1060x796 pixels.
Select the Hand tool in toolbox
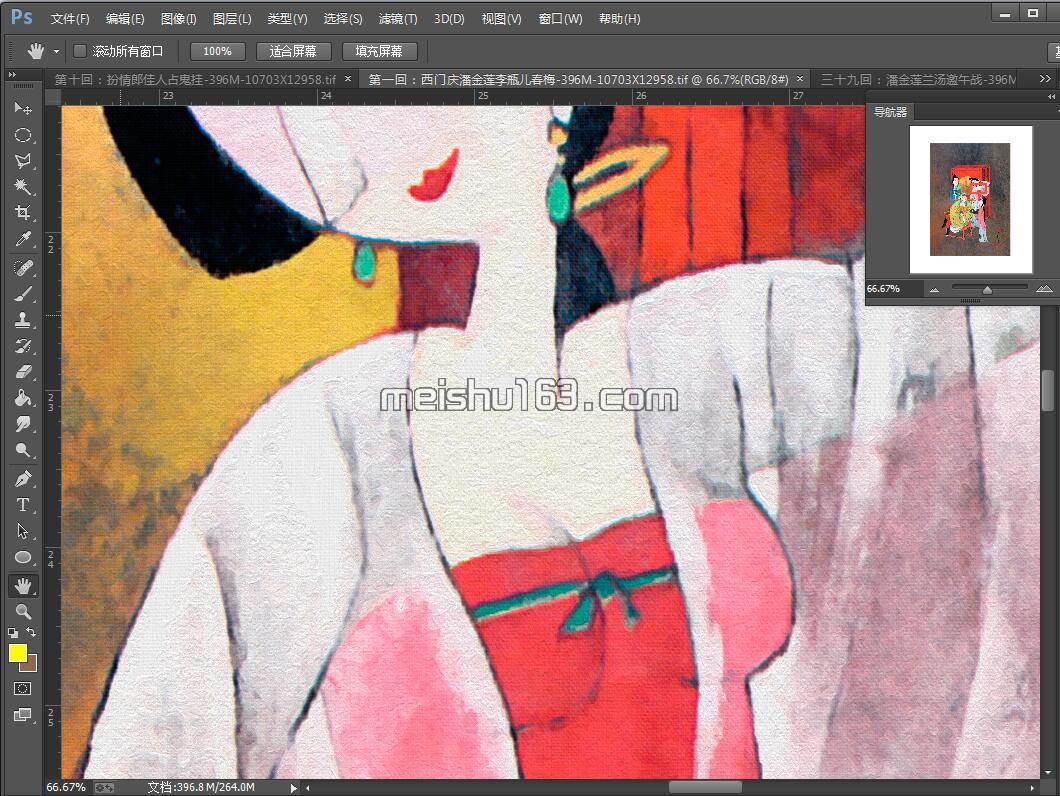(x=22, y=586)
